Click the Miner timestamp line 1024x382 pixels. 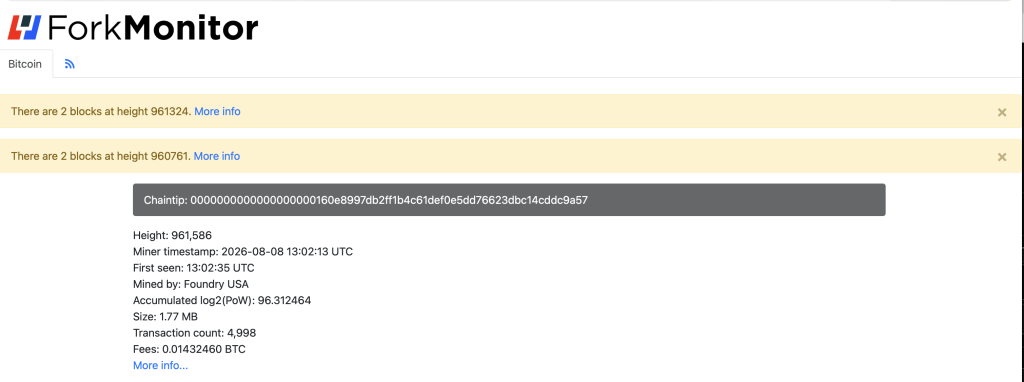[x=243, y=251]
